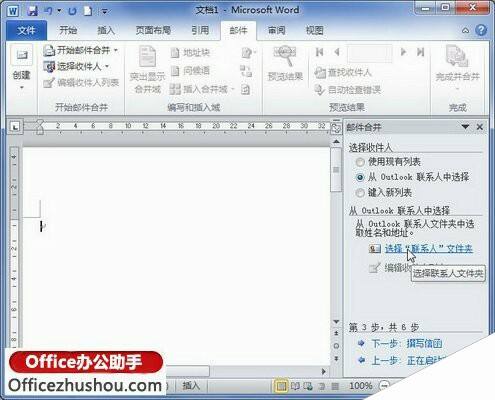Go to next record arrow icon

click(403, 52)
